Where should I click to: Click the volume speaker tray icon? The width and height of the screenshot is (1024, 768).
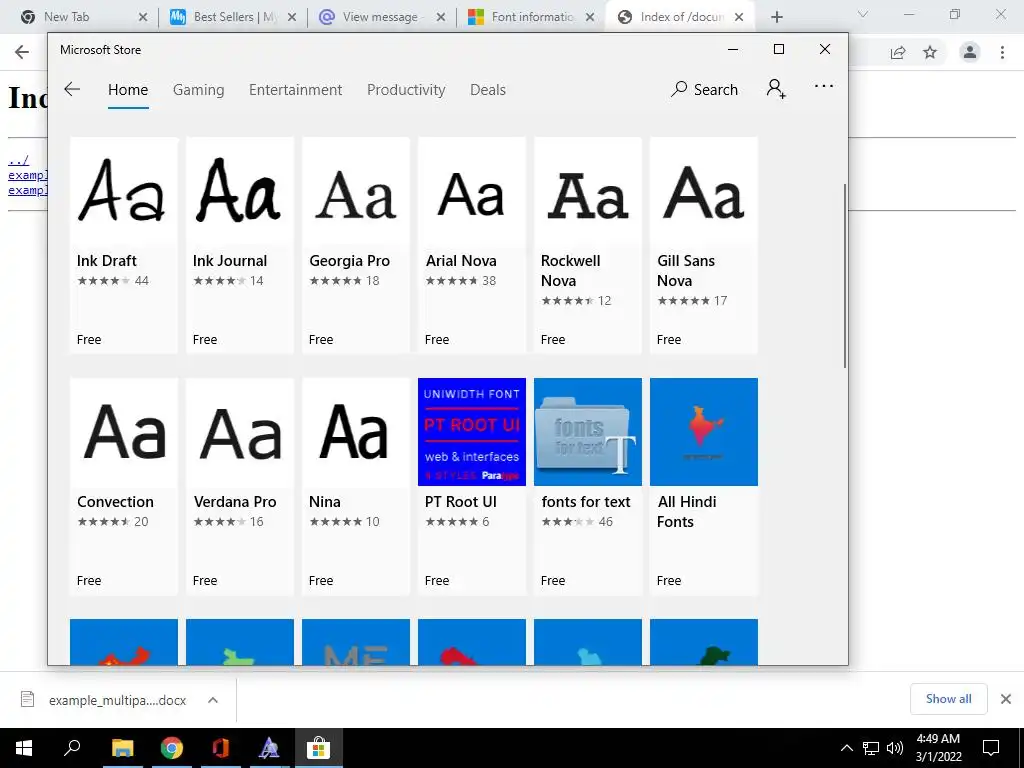(895, 748)
